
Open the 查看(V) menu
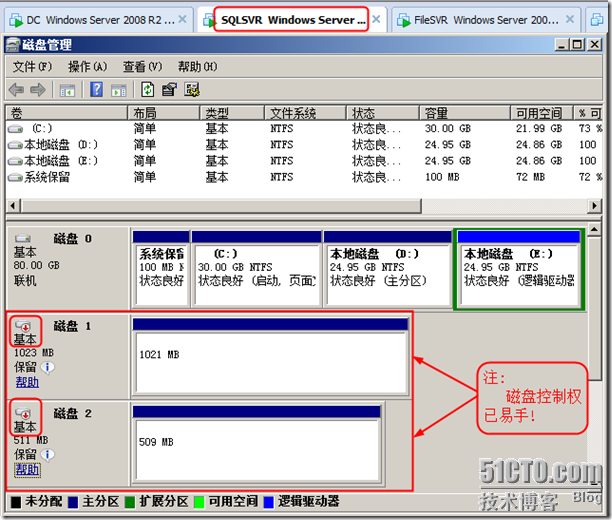tap(142, 67)
